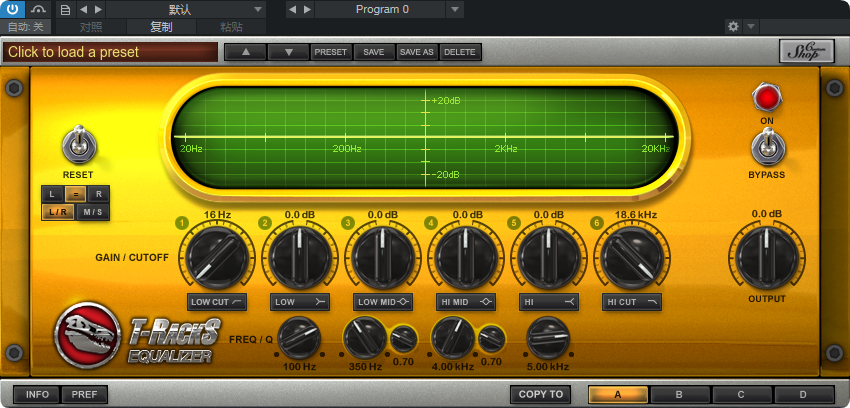Select previous program before Program 0

coord(292,9)
